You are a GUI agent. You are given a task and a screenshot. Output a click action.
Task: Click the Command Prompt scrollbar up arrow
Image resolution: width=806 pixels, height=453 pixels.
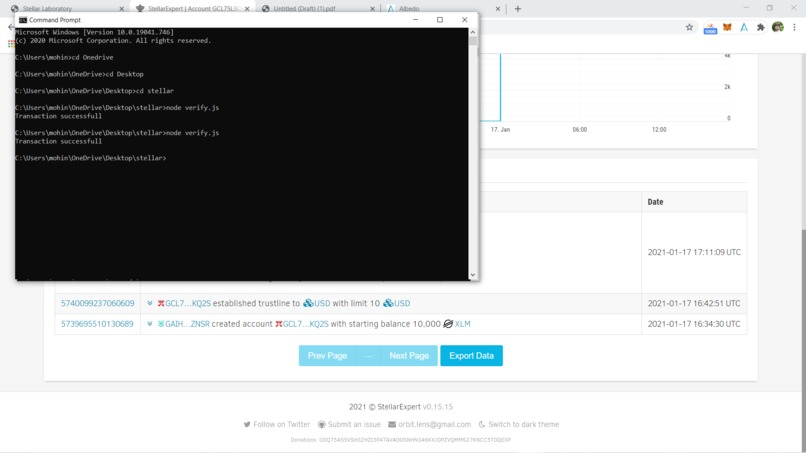click(x=473, y=32)
